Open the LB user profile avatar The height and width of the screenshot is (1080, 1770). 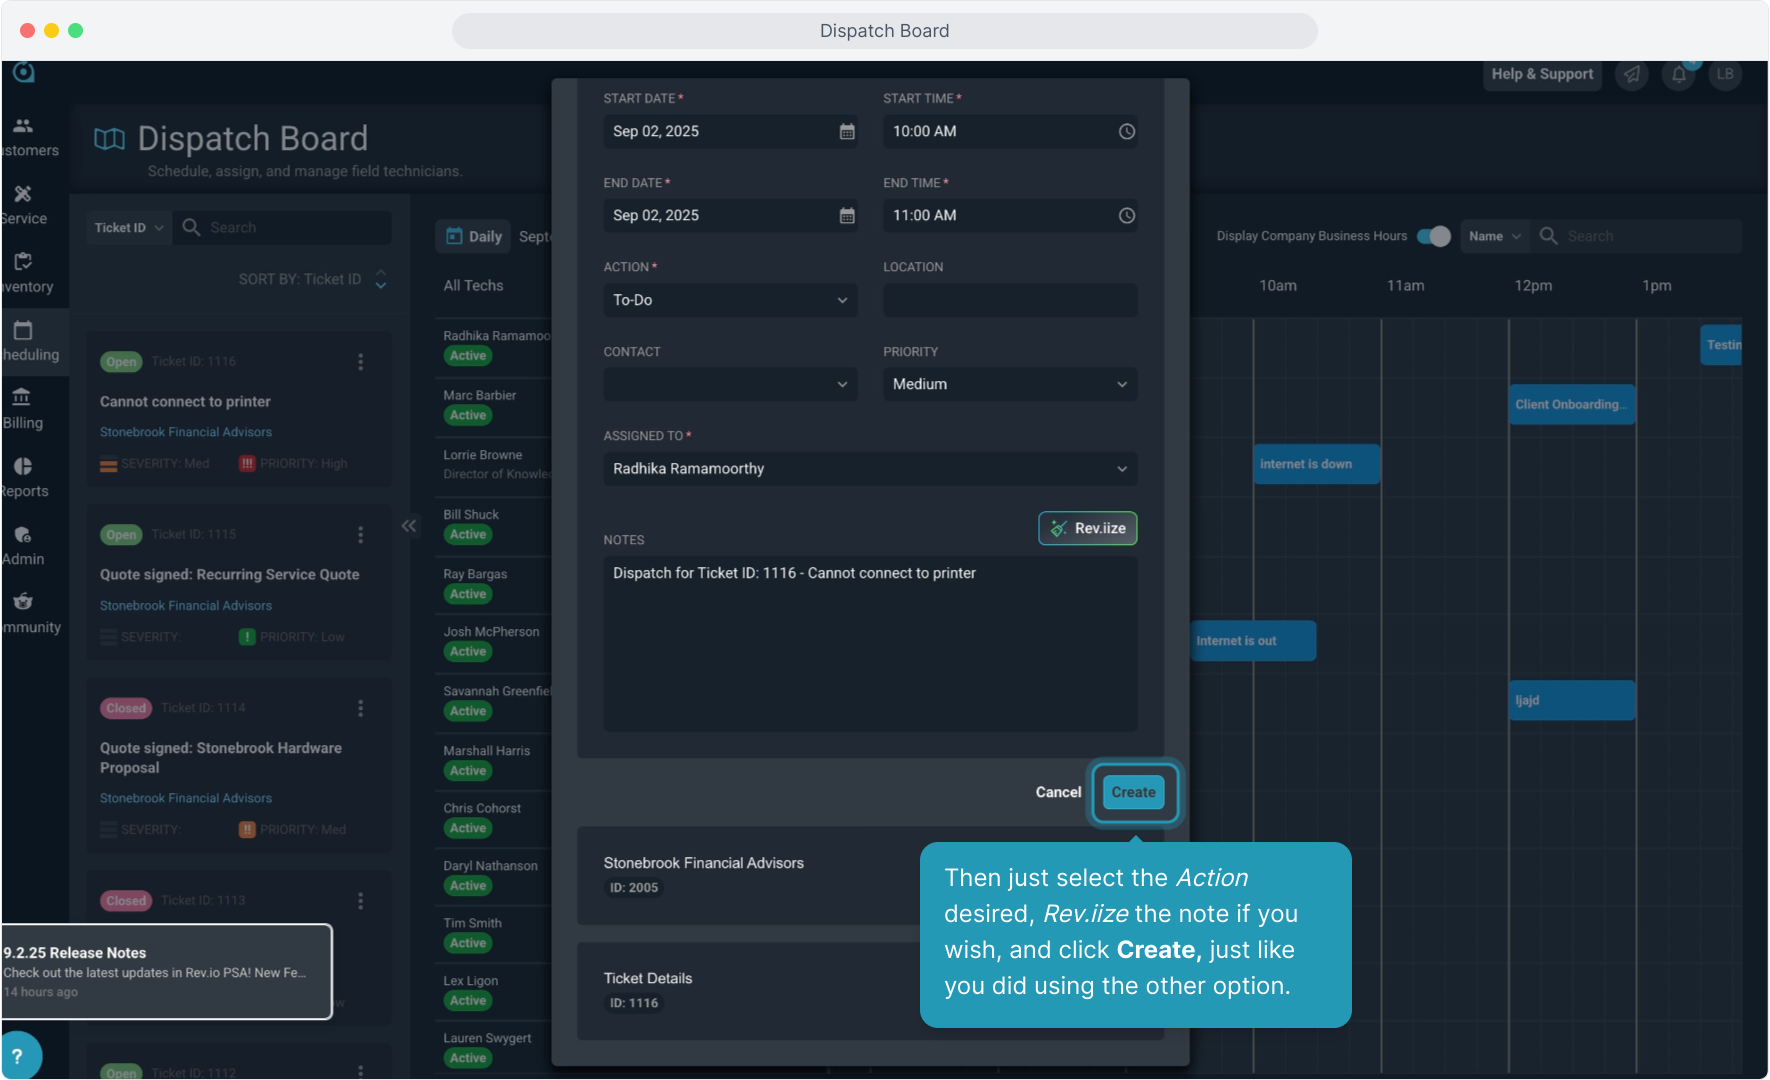[1725, 75]
